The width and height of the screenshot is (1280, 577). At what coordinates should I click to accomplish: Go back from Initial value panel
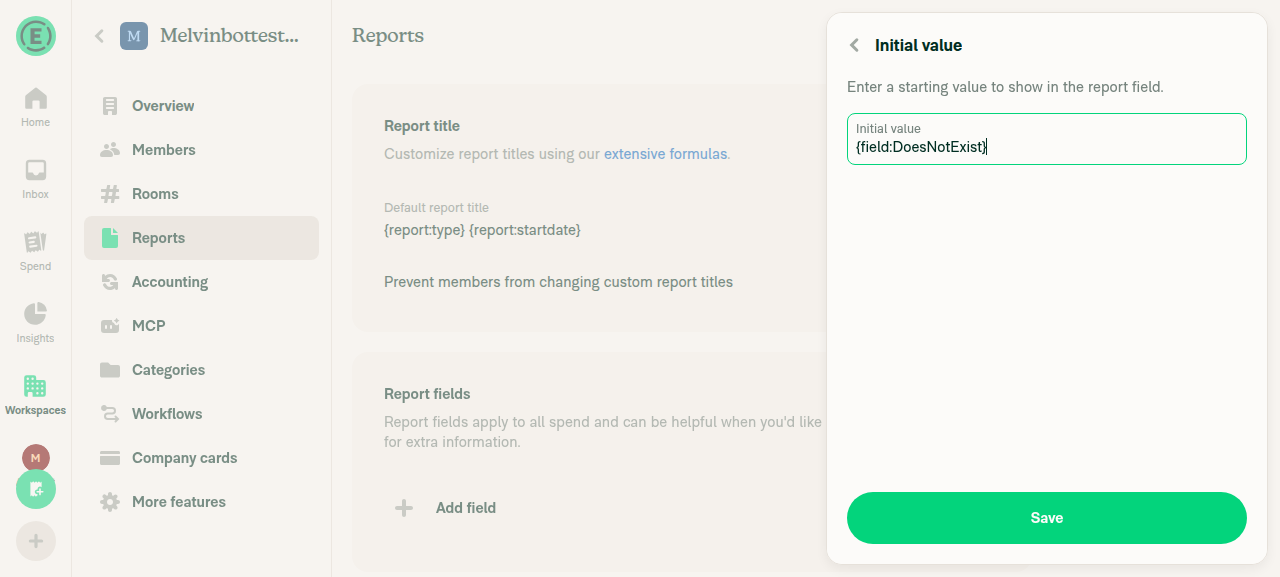tap(854, 45)
